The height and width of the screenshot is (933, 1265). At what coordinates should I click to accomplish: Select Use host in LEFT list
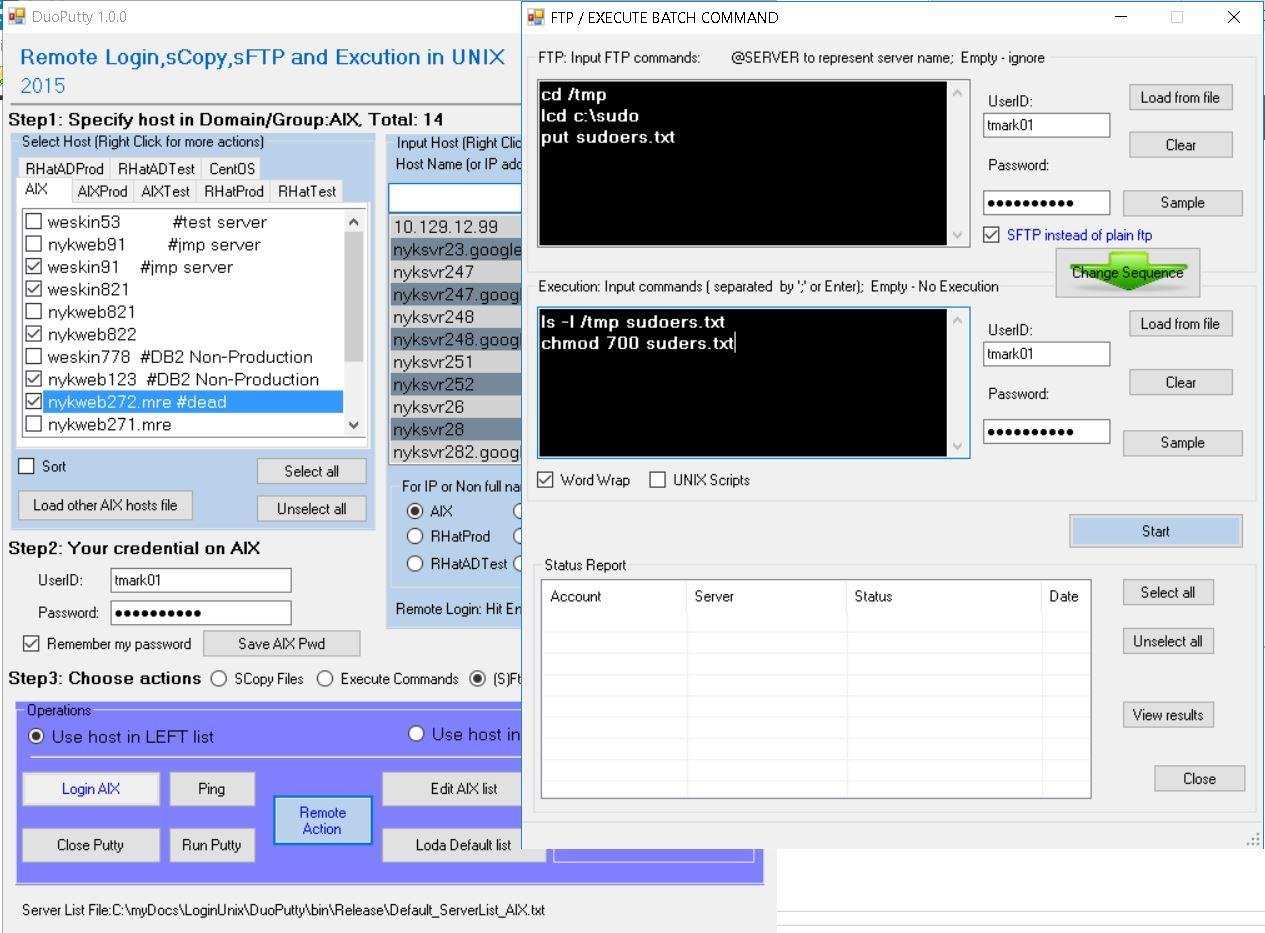tap(37, 736)
